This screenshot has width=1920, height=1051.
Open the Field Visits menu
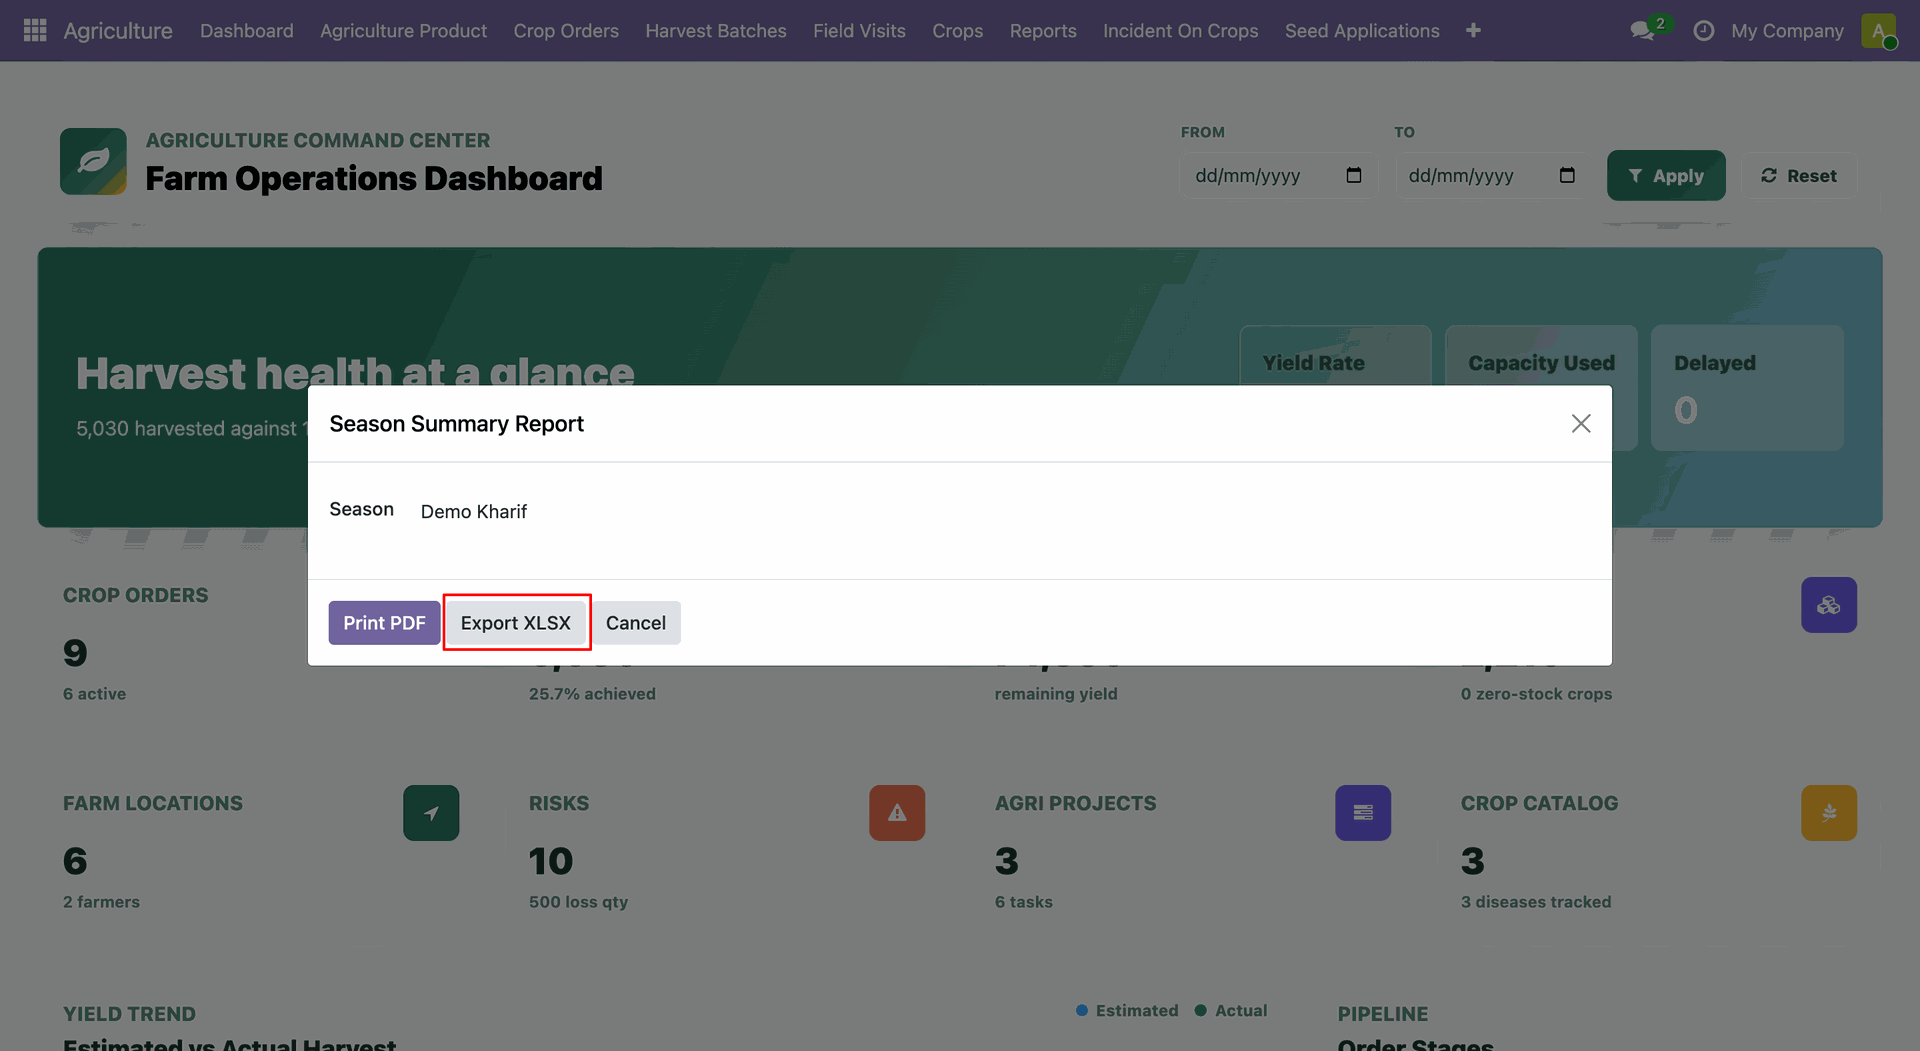coord(859,31)
